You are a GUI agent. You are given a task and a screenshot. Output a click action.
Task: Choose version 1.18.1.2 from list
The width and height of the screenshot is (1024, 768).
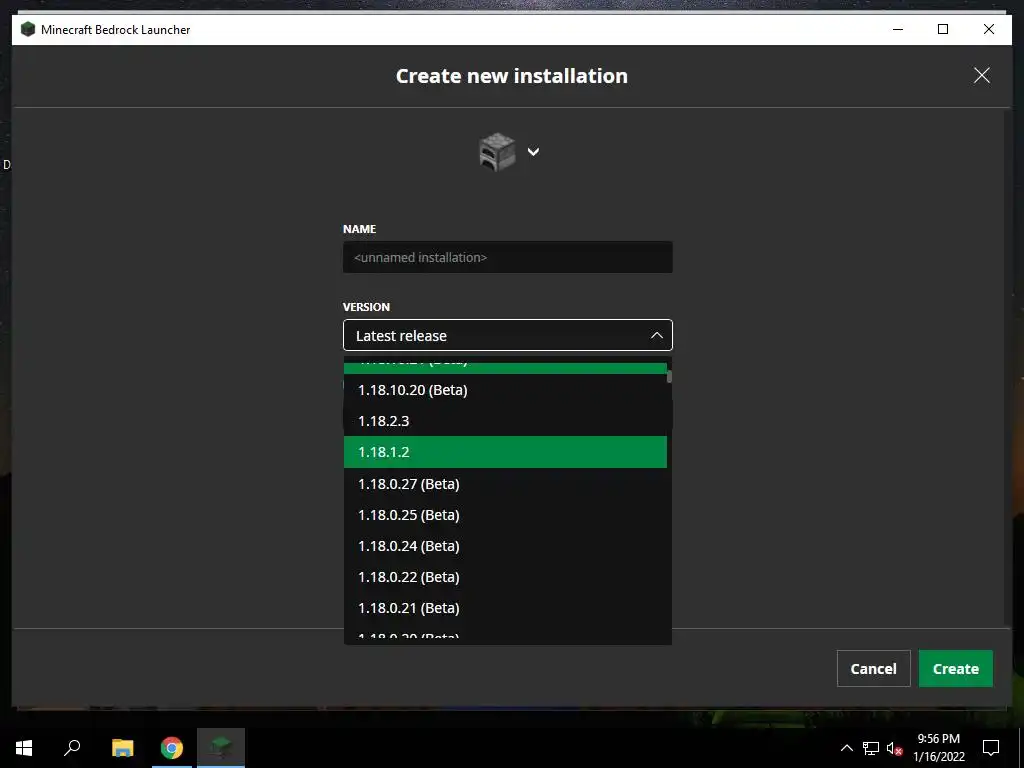[x=505, y=452]
